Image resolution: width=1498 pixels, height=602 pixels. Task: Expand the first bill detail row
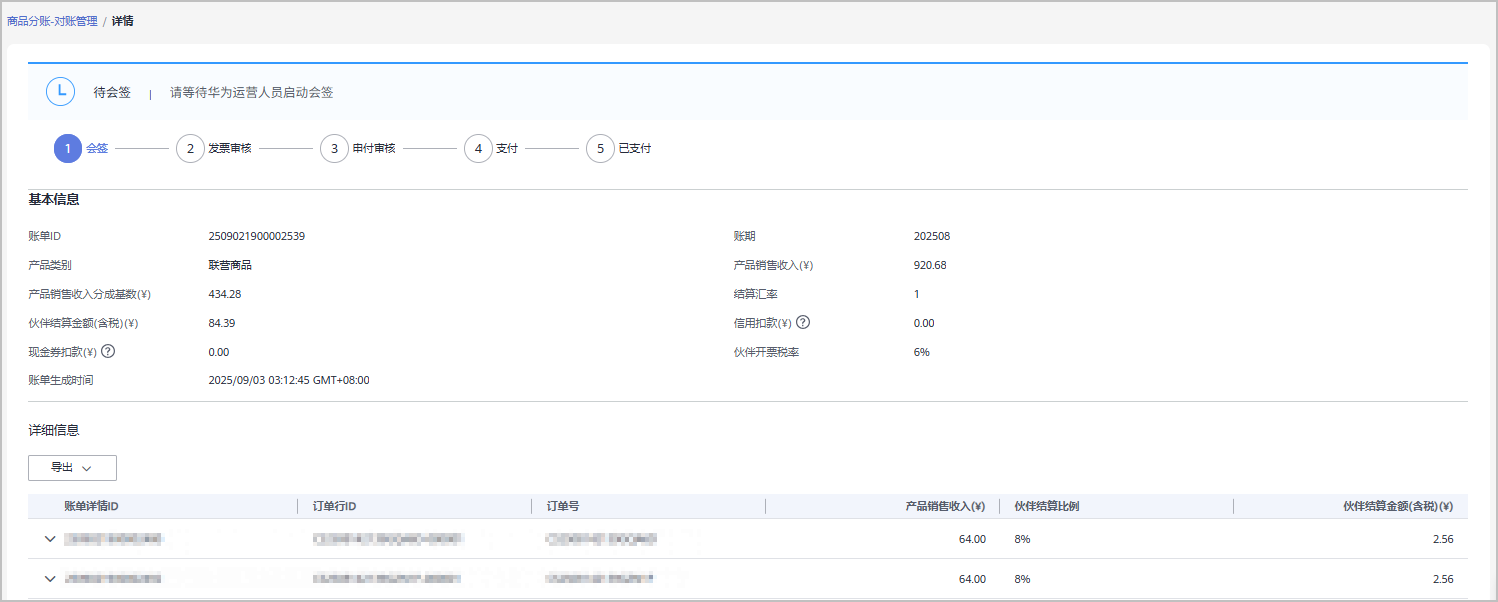(x=50, y=539)
